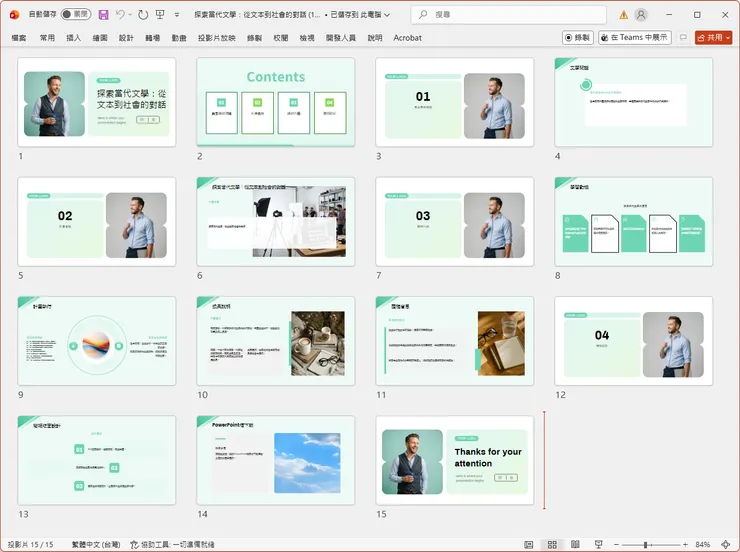Open Customize Quick Access Toolbar dropdown
Screen dimensions: 740x552
177,15
